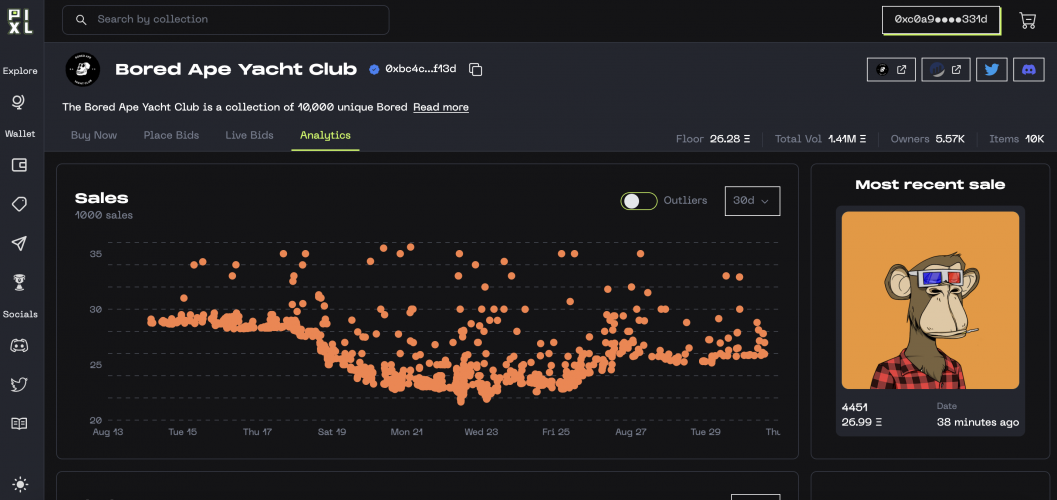Open the shopping cart
The height and width of the screenshot is (500, 1057).
[1027, 20]
